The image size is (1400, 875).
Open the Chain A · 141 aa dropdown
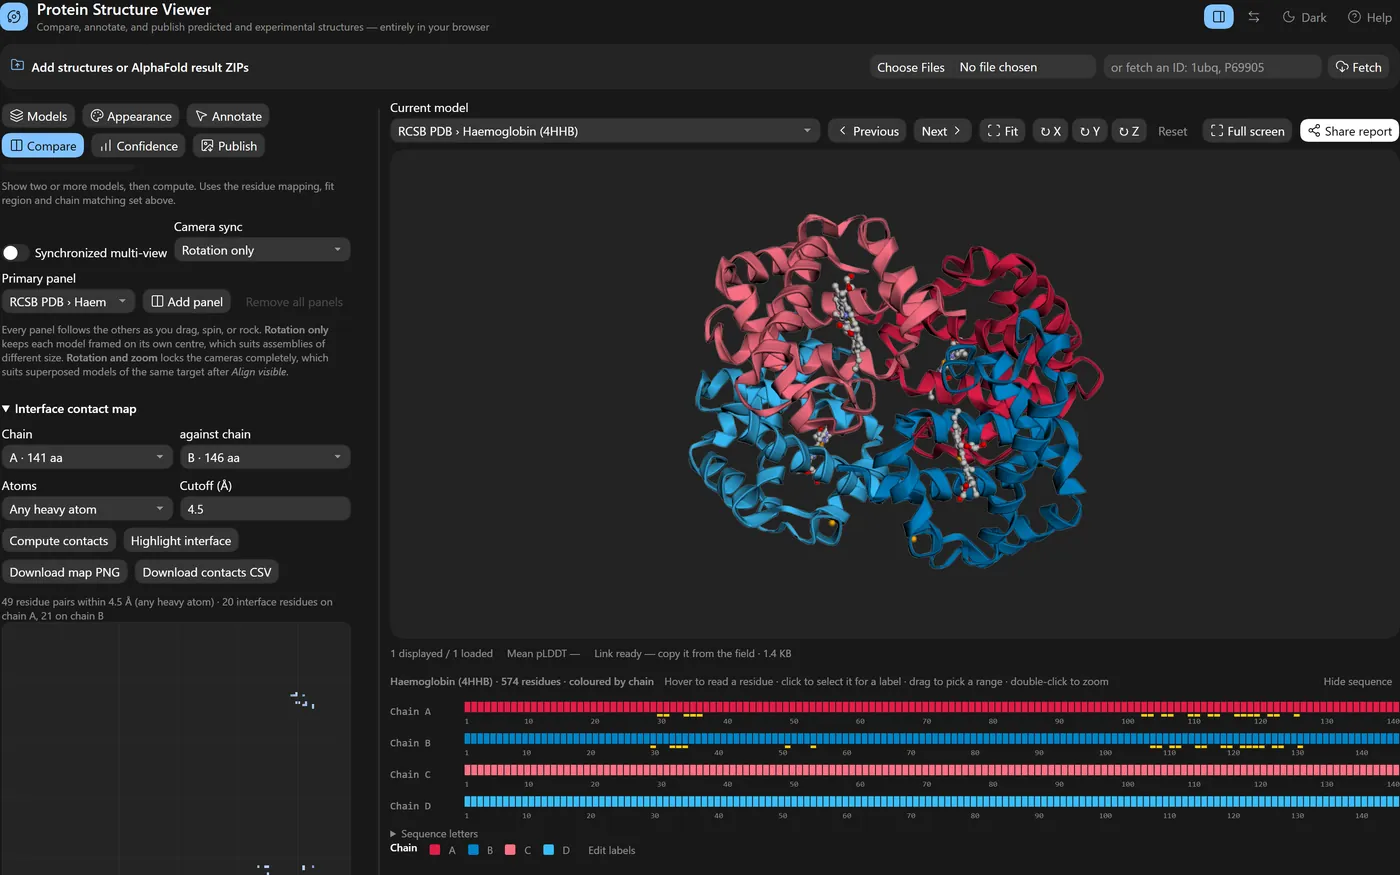point(87,458)
